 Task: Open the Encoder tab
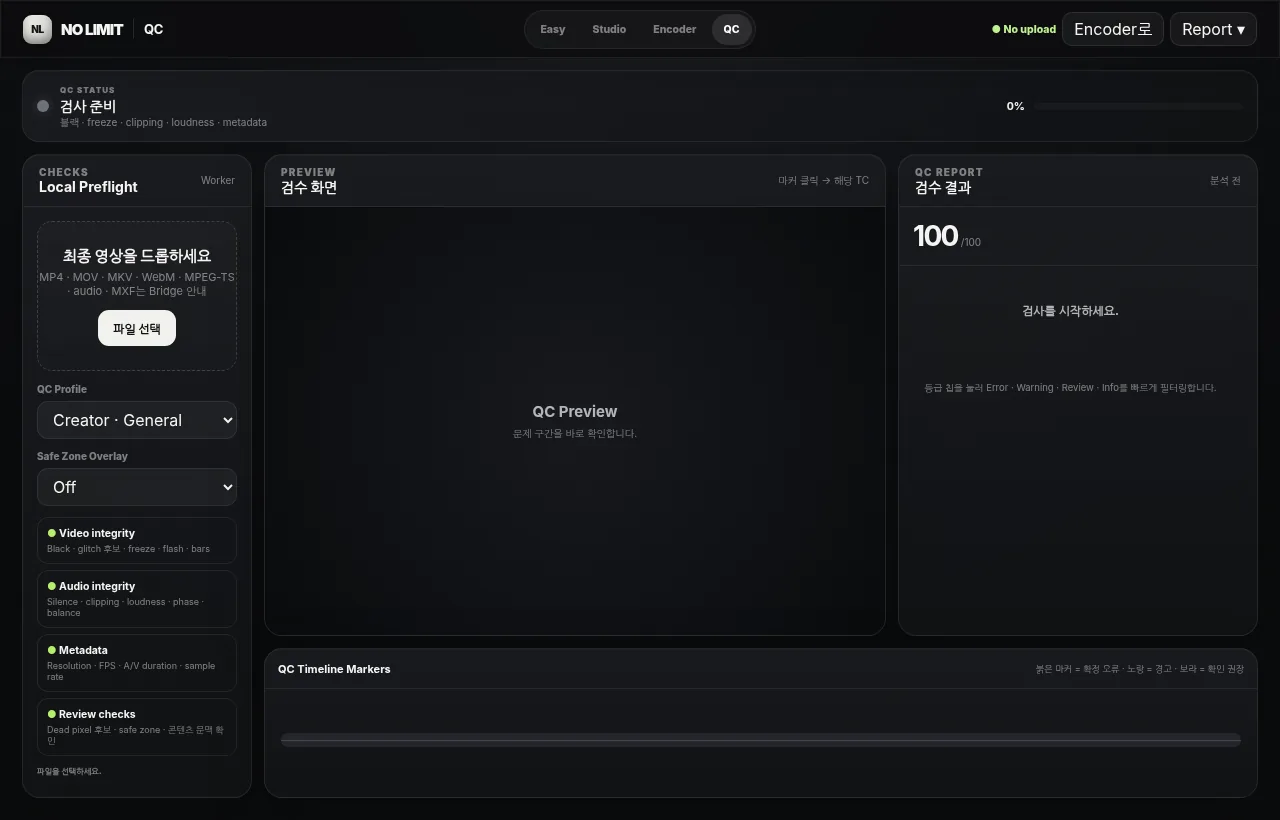point(675,29)
